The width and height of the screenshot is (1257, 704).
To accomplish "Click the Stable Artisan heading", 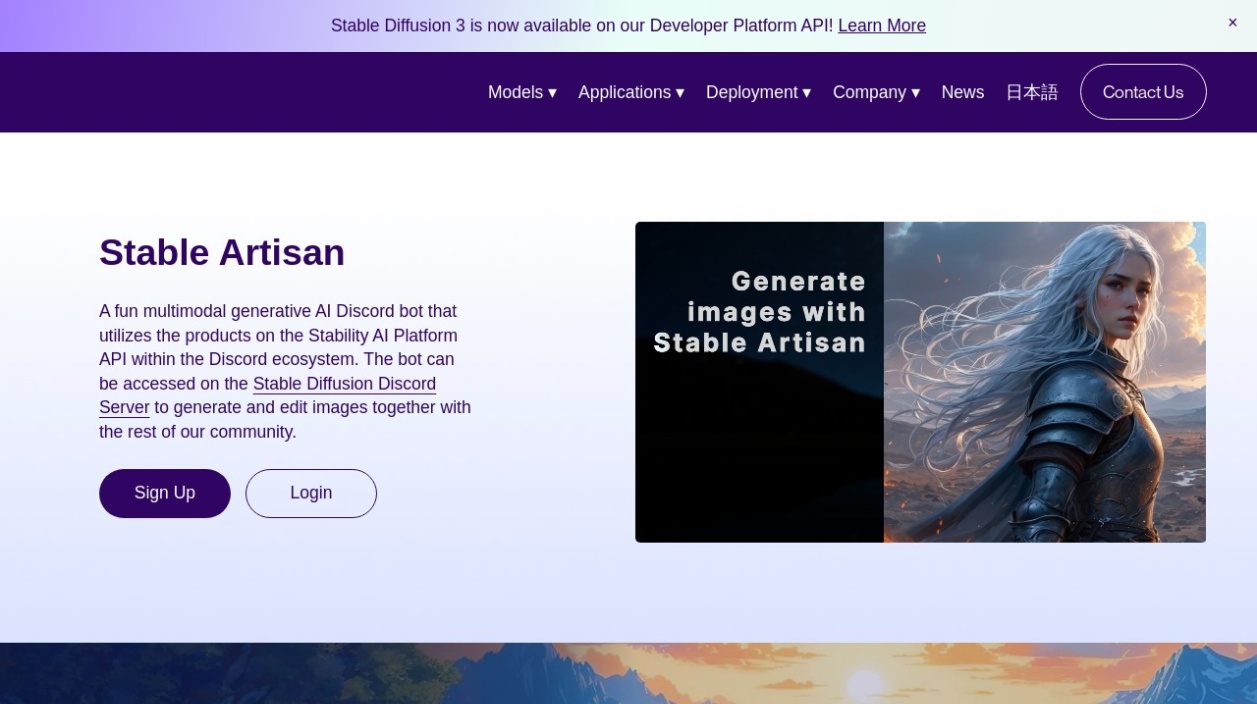I will click(x=221, y=252).
